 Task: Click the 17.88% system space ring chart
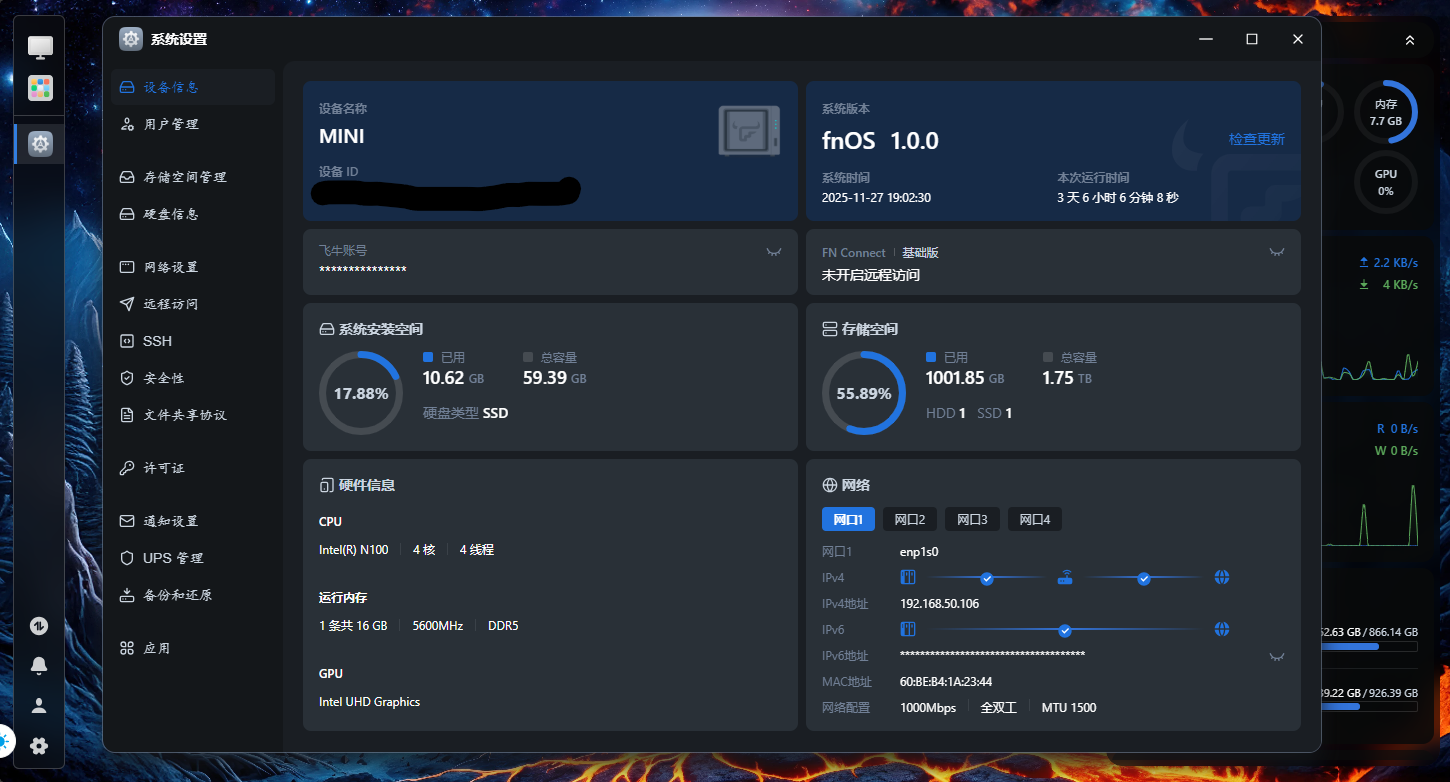click(361, 393)
